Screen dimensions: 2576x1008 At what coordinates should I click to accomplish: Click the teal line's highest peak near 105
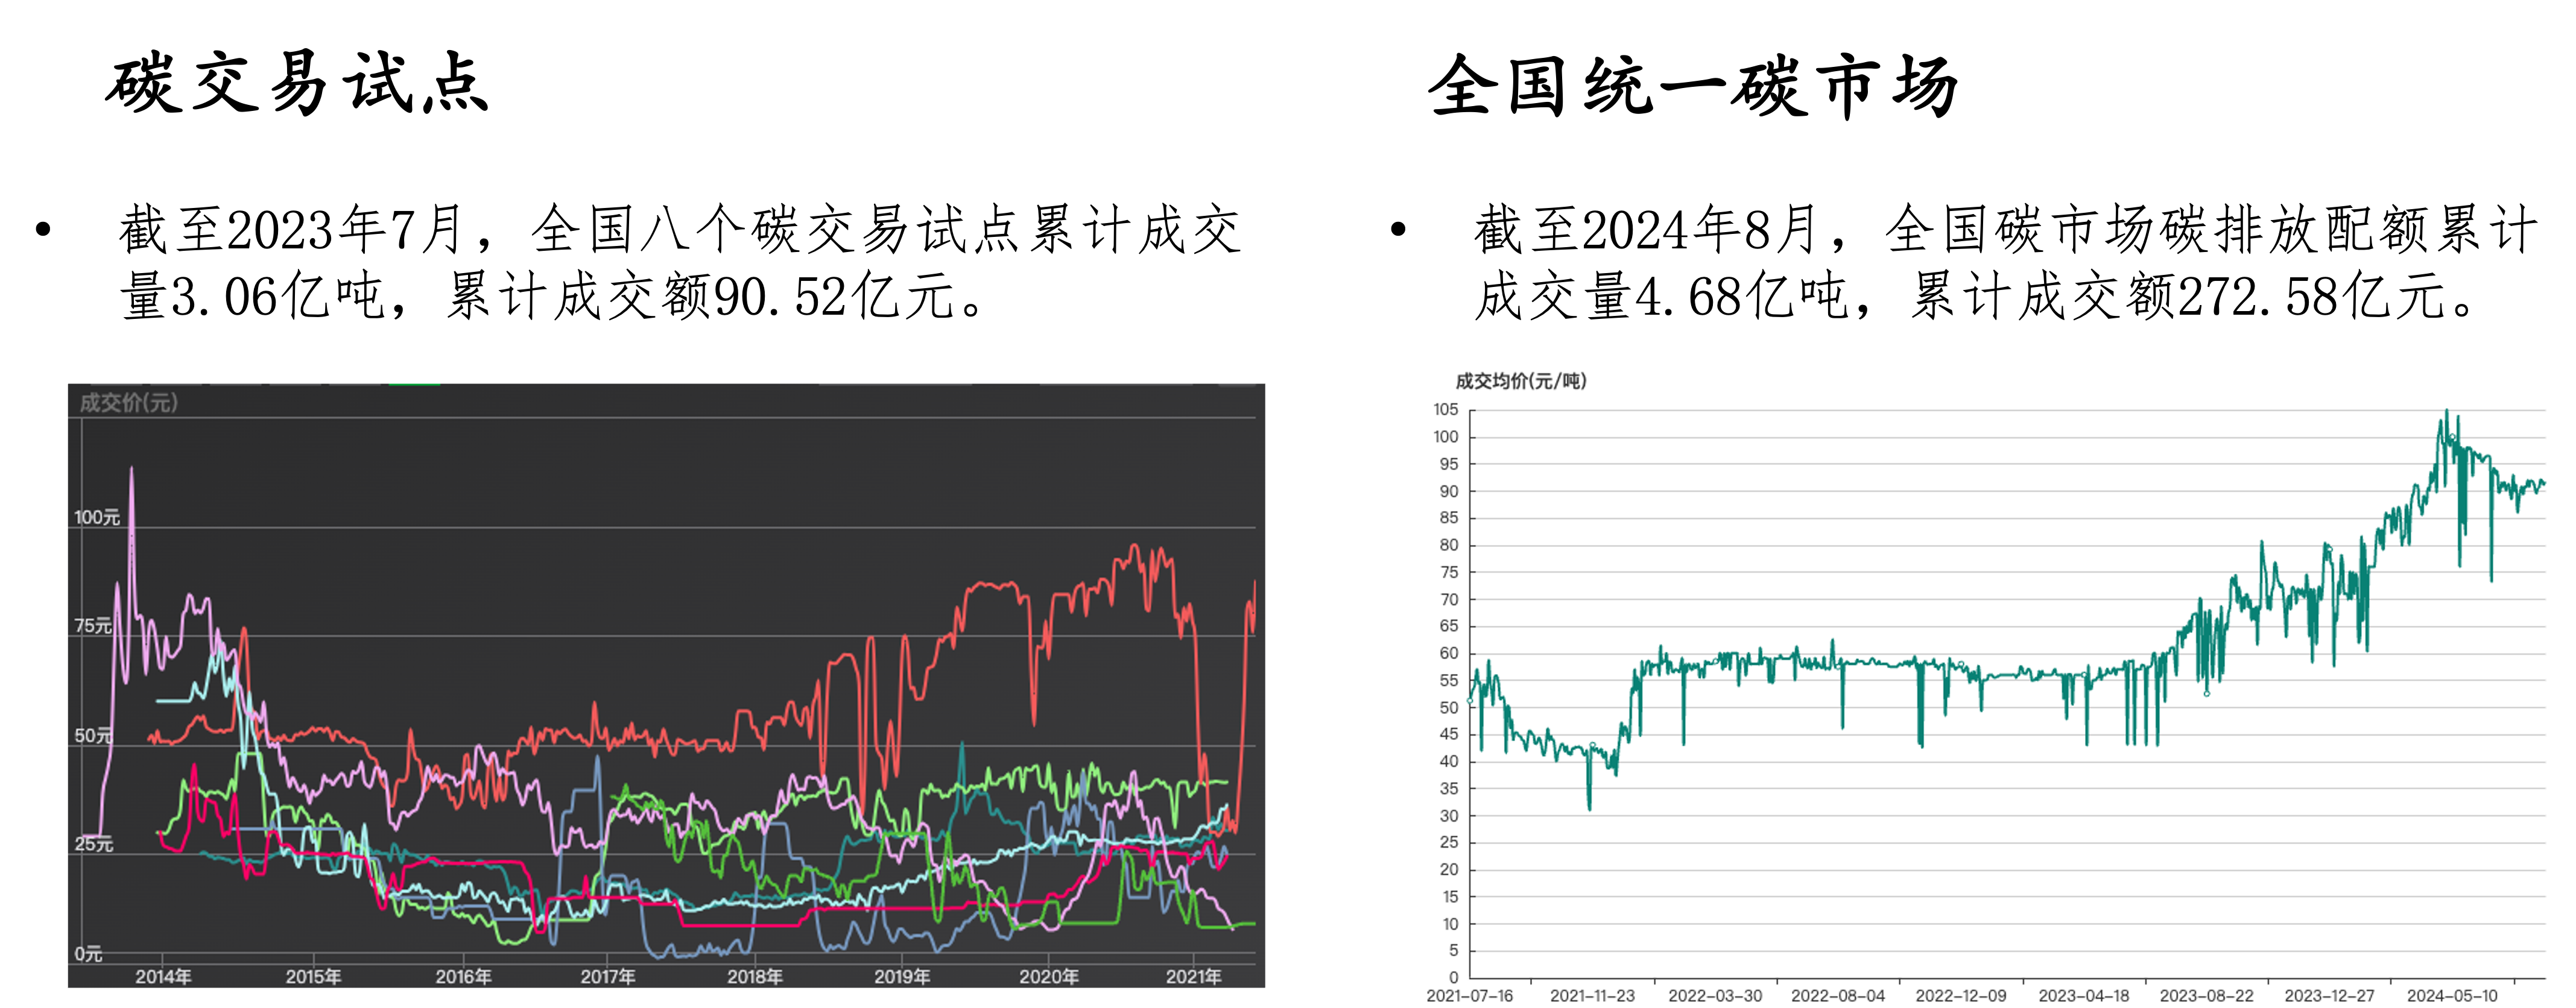[x=2447, y=411]
